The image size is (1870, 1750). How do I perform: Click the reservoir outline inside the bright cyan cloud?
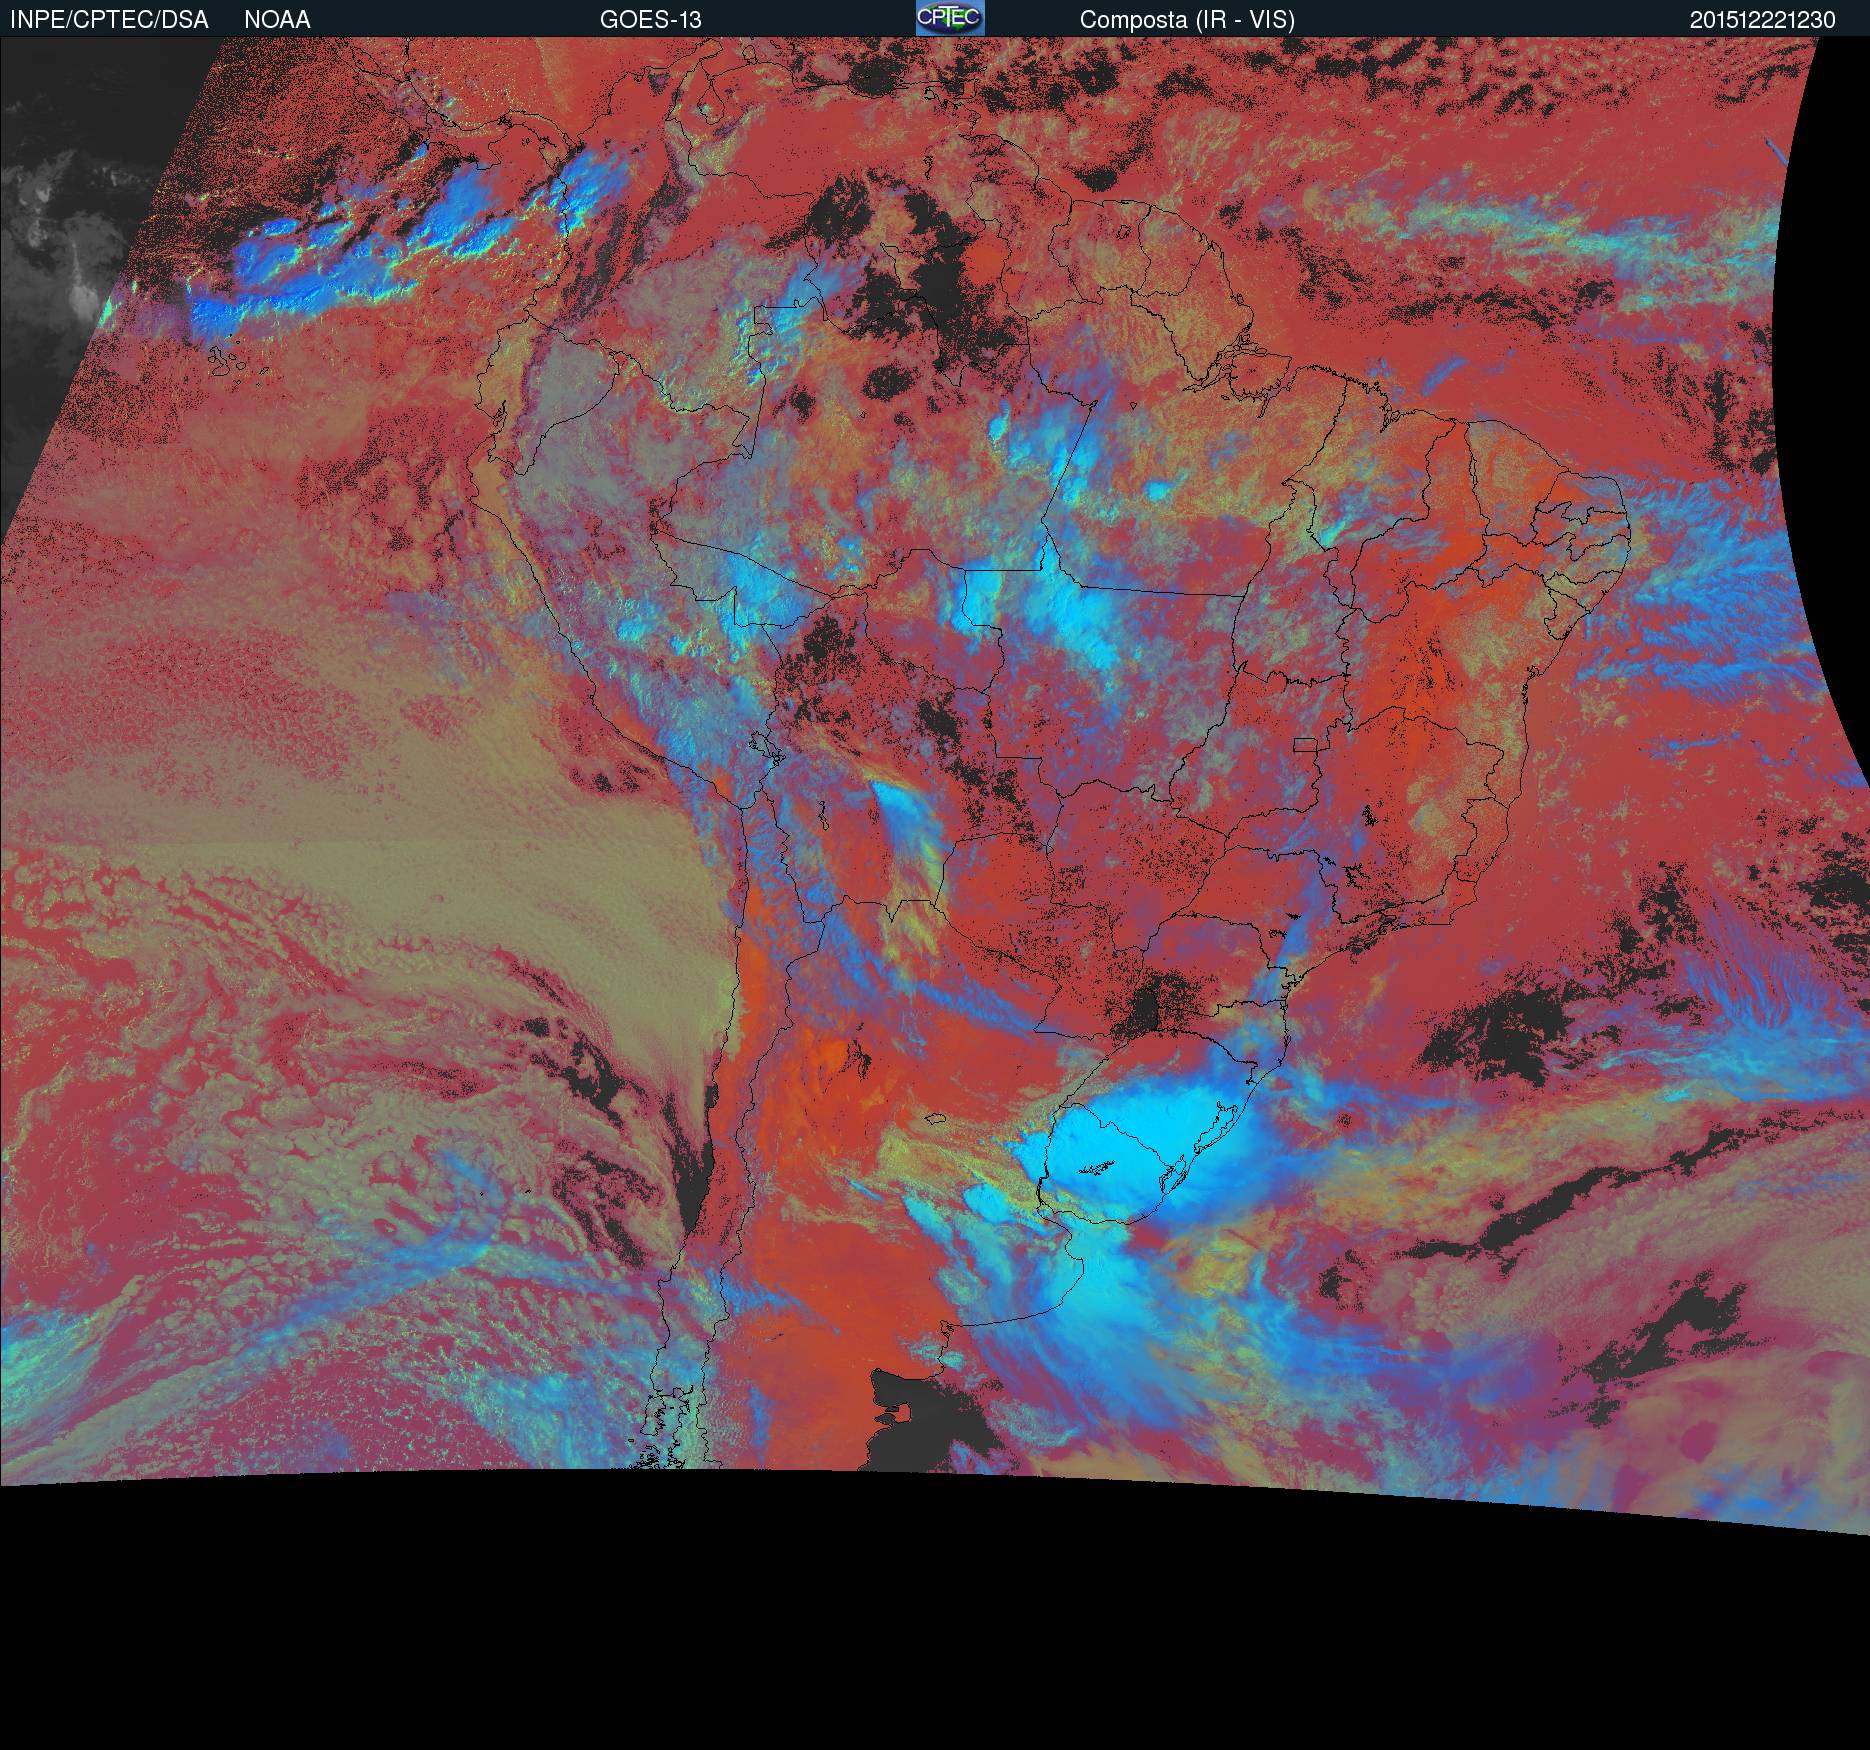[x=1097, y=1167]
